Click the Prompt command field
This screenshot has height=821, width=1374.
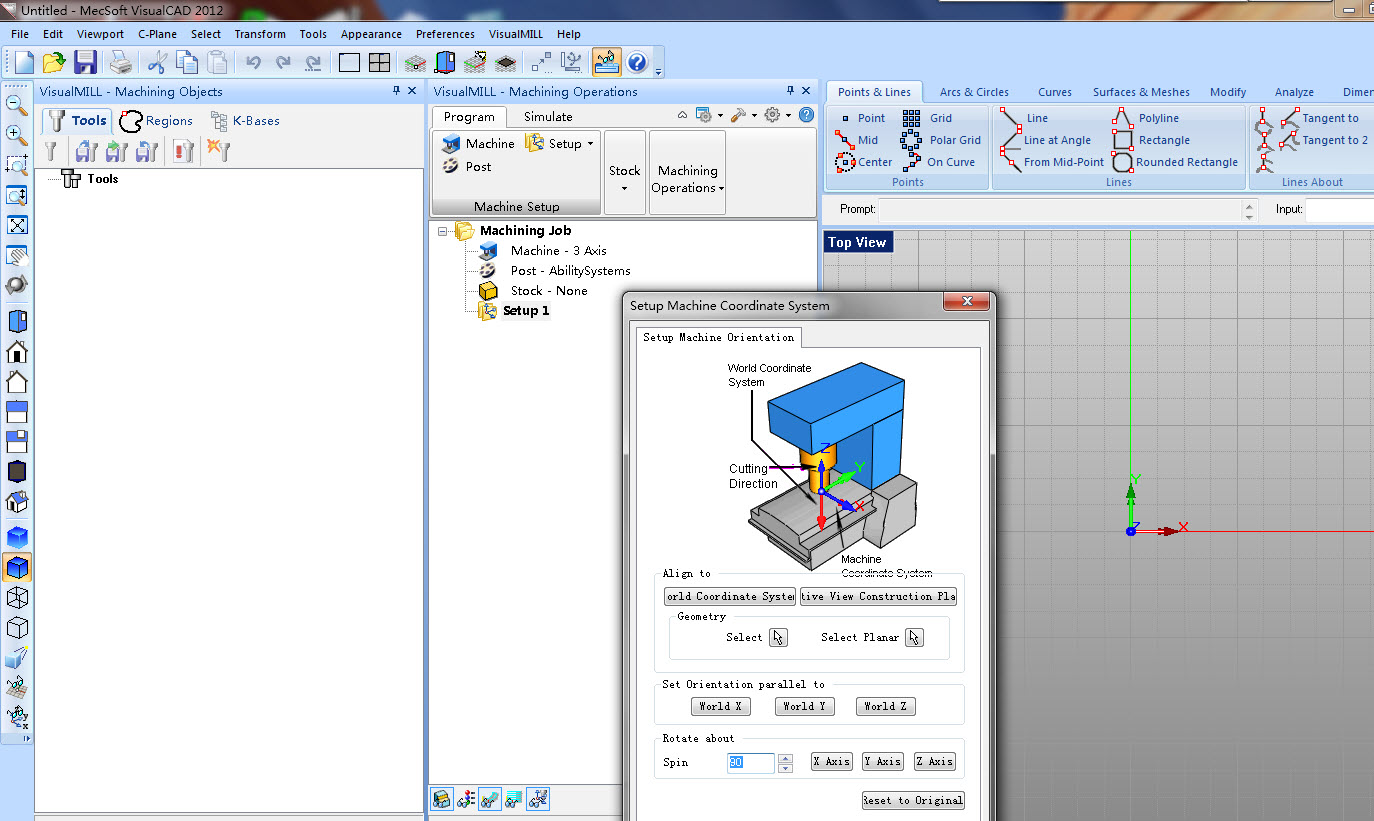(x=1061, y=210)
